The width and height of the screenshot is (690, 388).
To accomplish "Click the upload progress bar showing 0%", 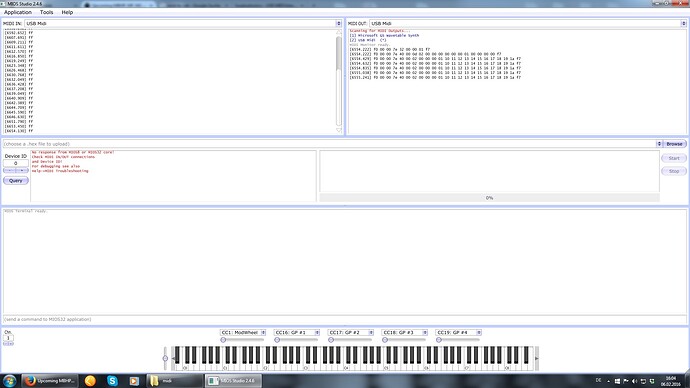I will [x=489, y=198].
